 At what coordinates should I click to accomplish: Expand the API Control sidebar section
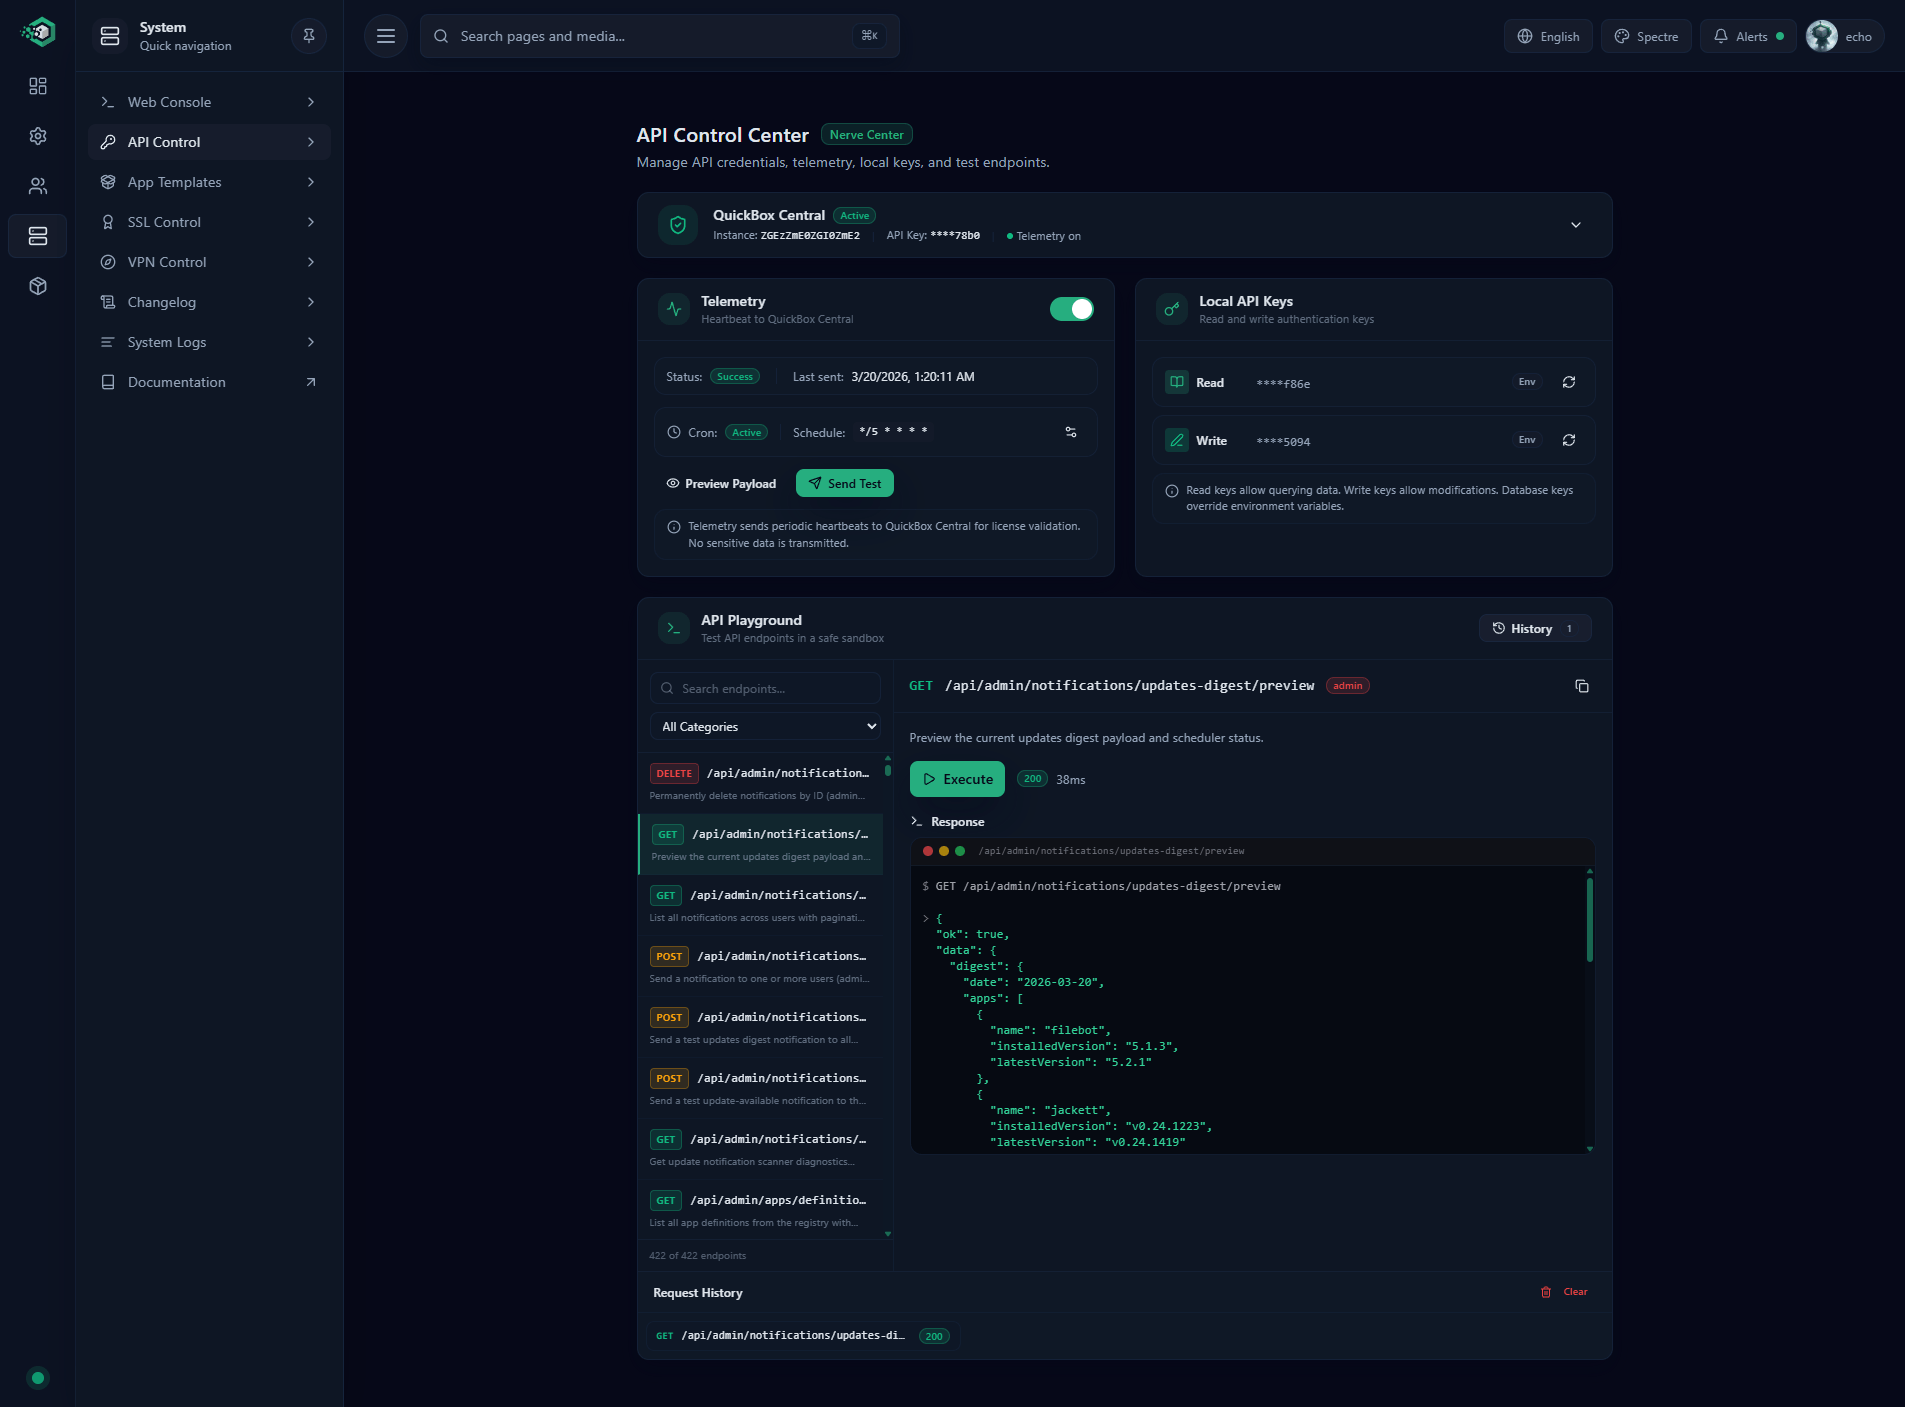(311, 142)
